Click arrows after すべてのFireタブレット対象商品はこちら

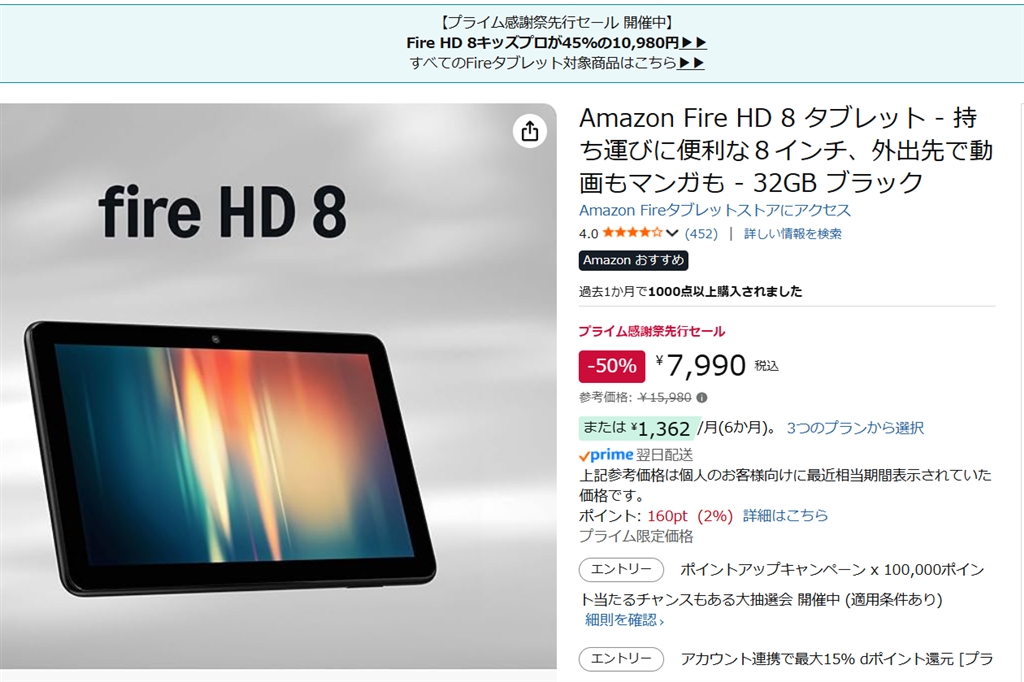[x=691, y=63]
